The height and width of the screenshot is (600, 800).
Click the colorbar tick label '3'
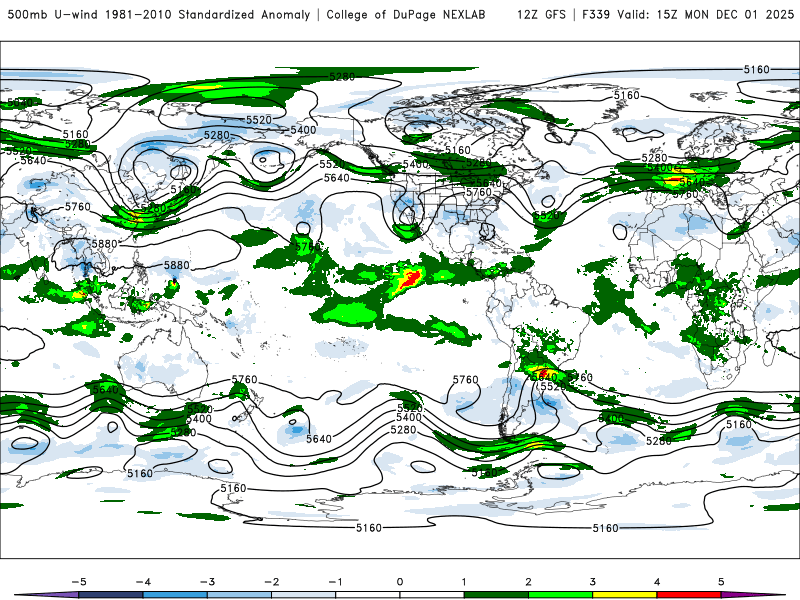pyautogui.click(x=593, y=582)
